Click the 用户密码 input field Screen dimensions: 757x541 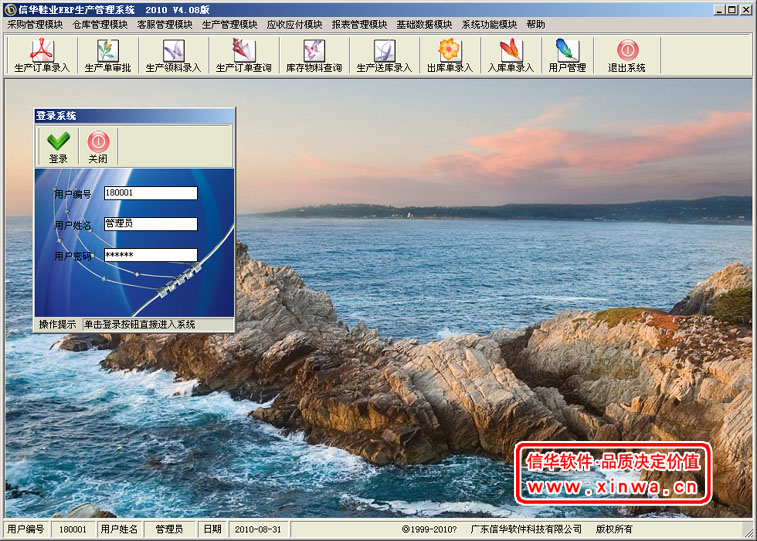tap(151, 255)
